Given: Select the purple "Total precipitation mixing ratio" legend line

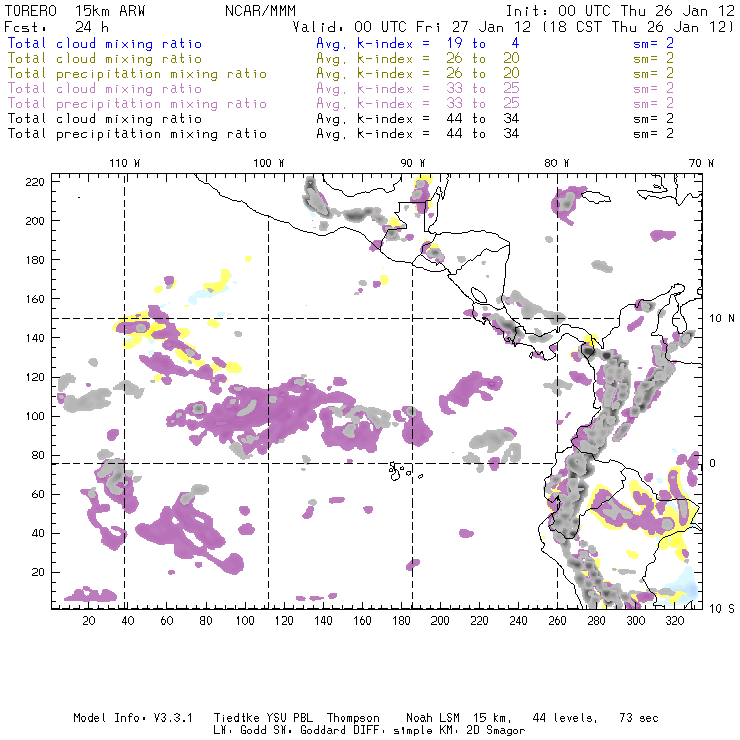Looking at the screenshot, I should tap(137, 104).
